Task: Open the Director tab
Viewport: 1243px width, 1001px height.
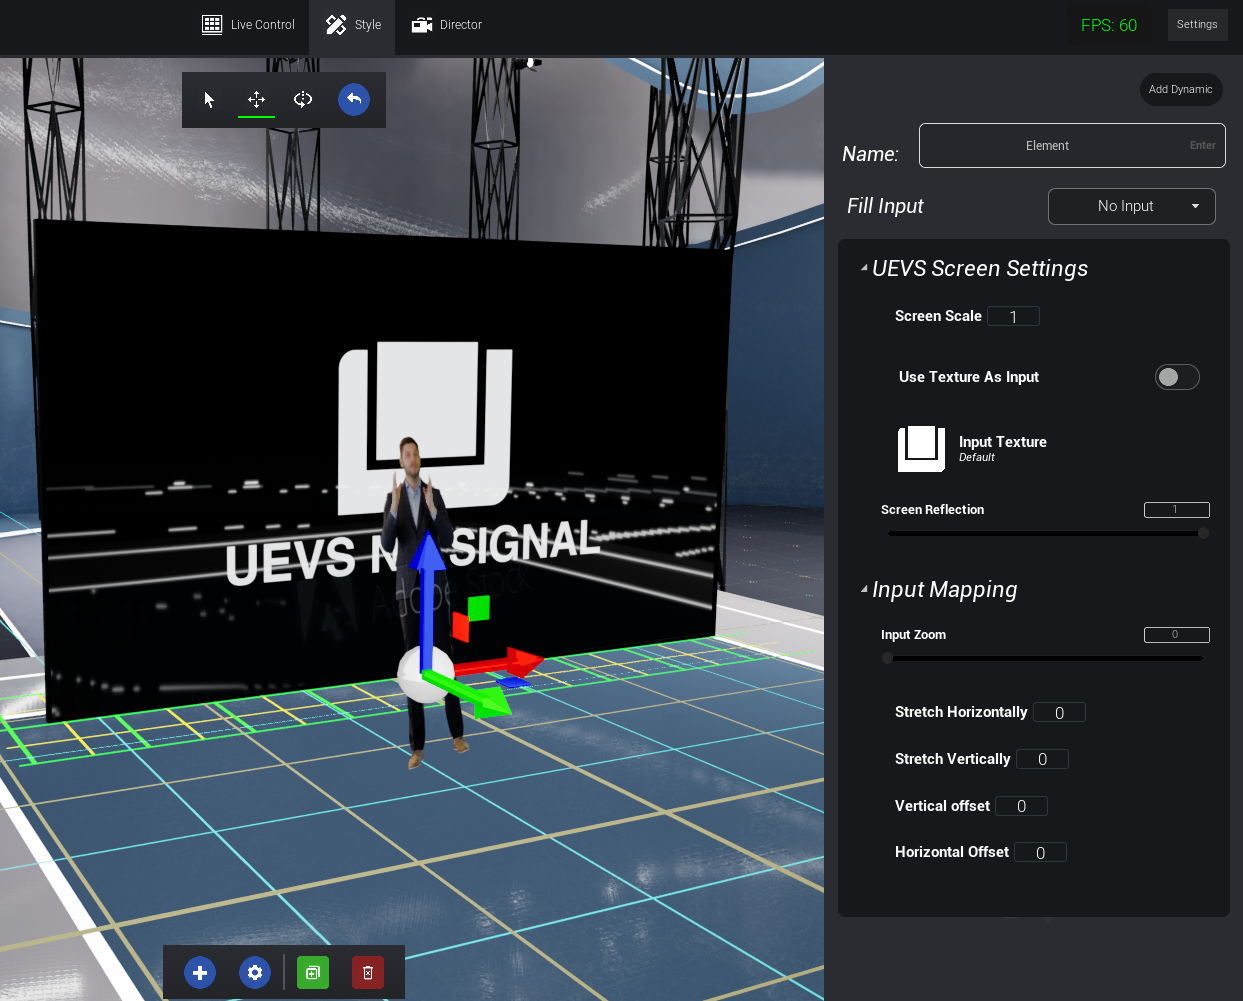Action: pos(447,25)
